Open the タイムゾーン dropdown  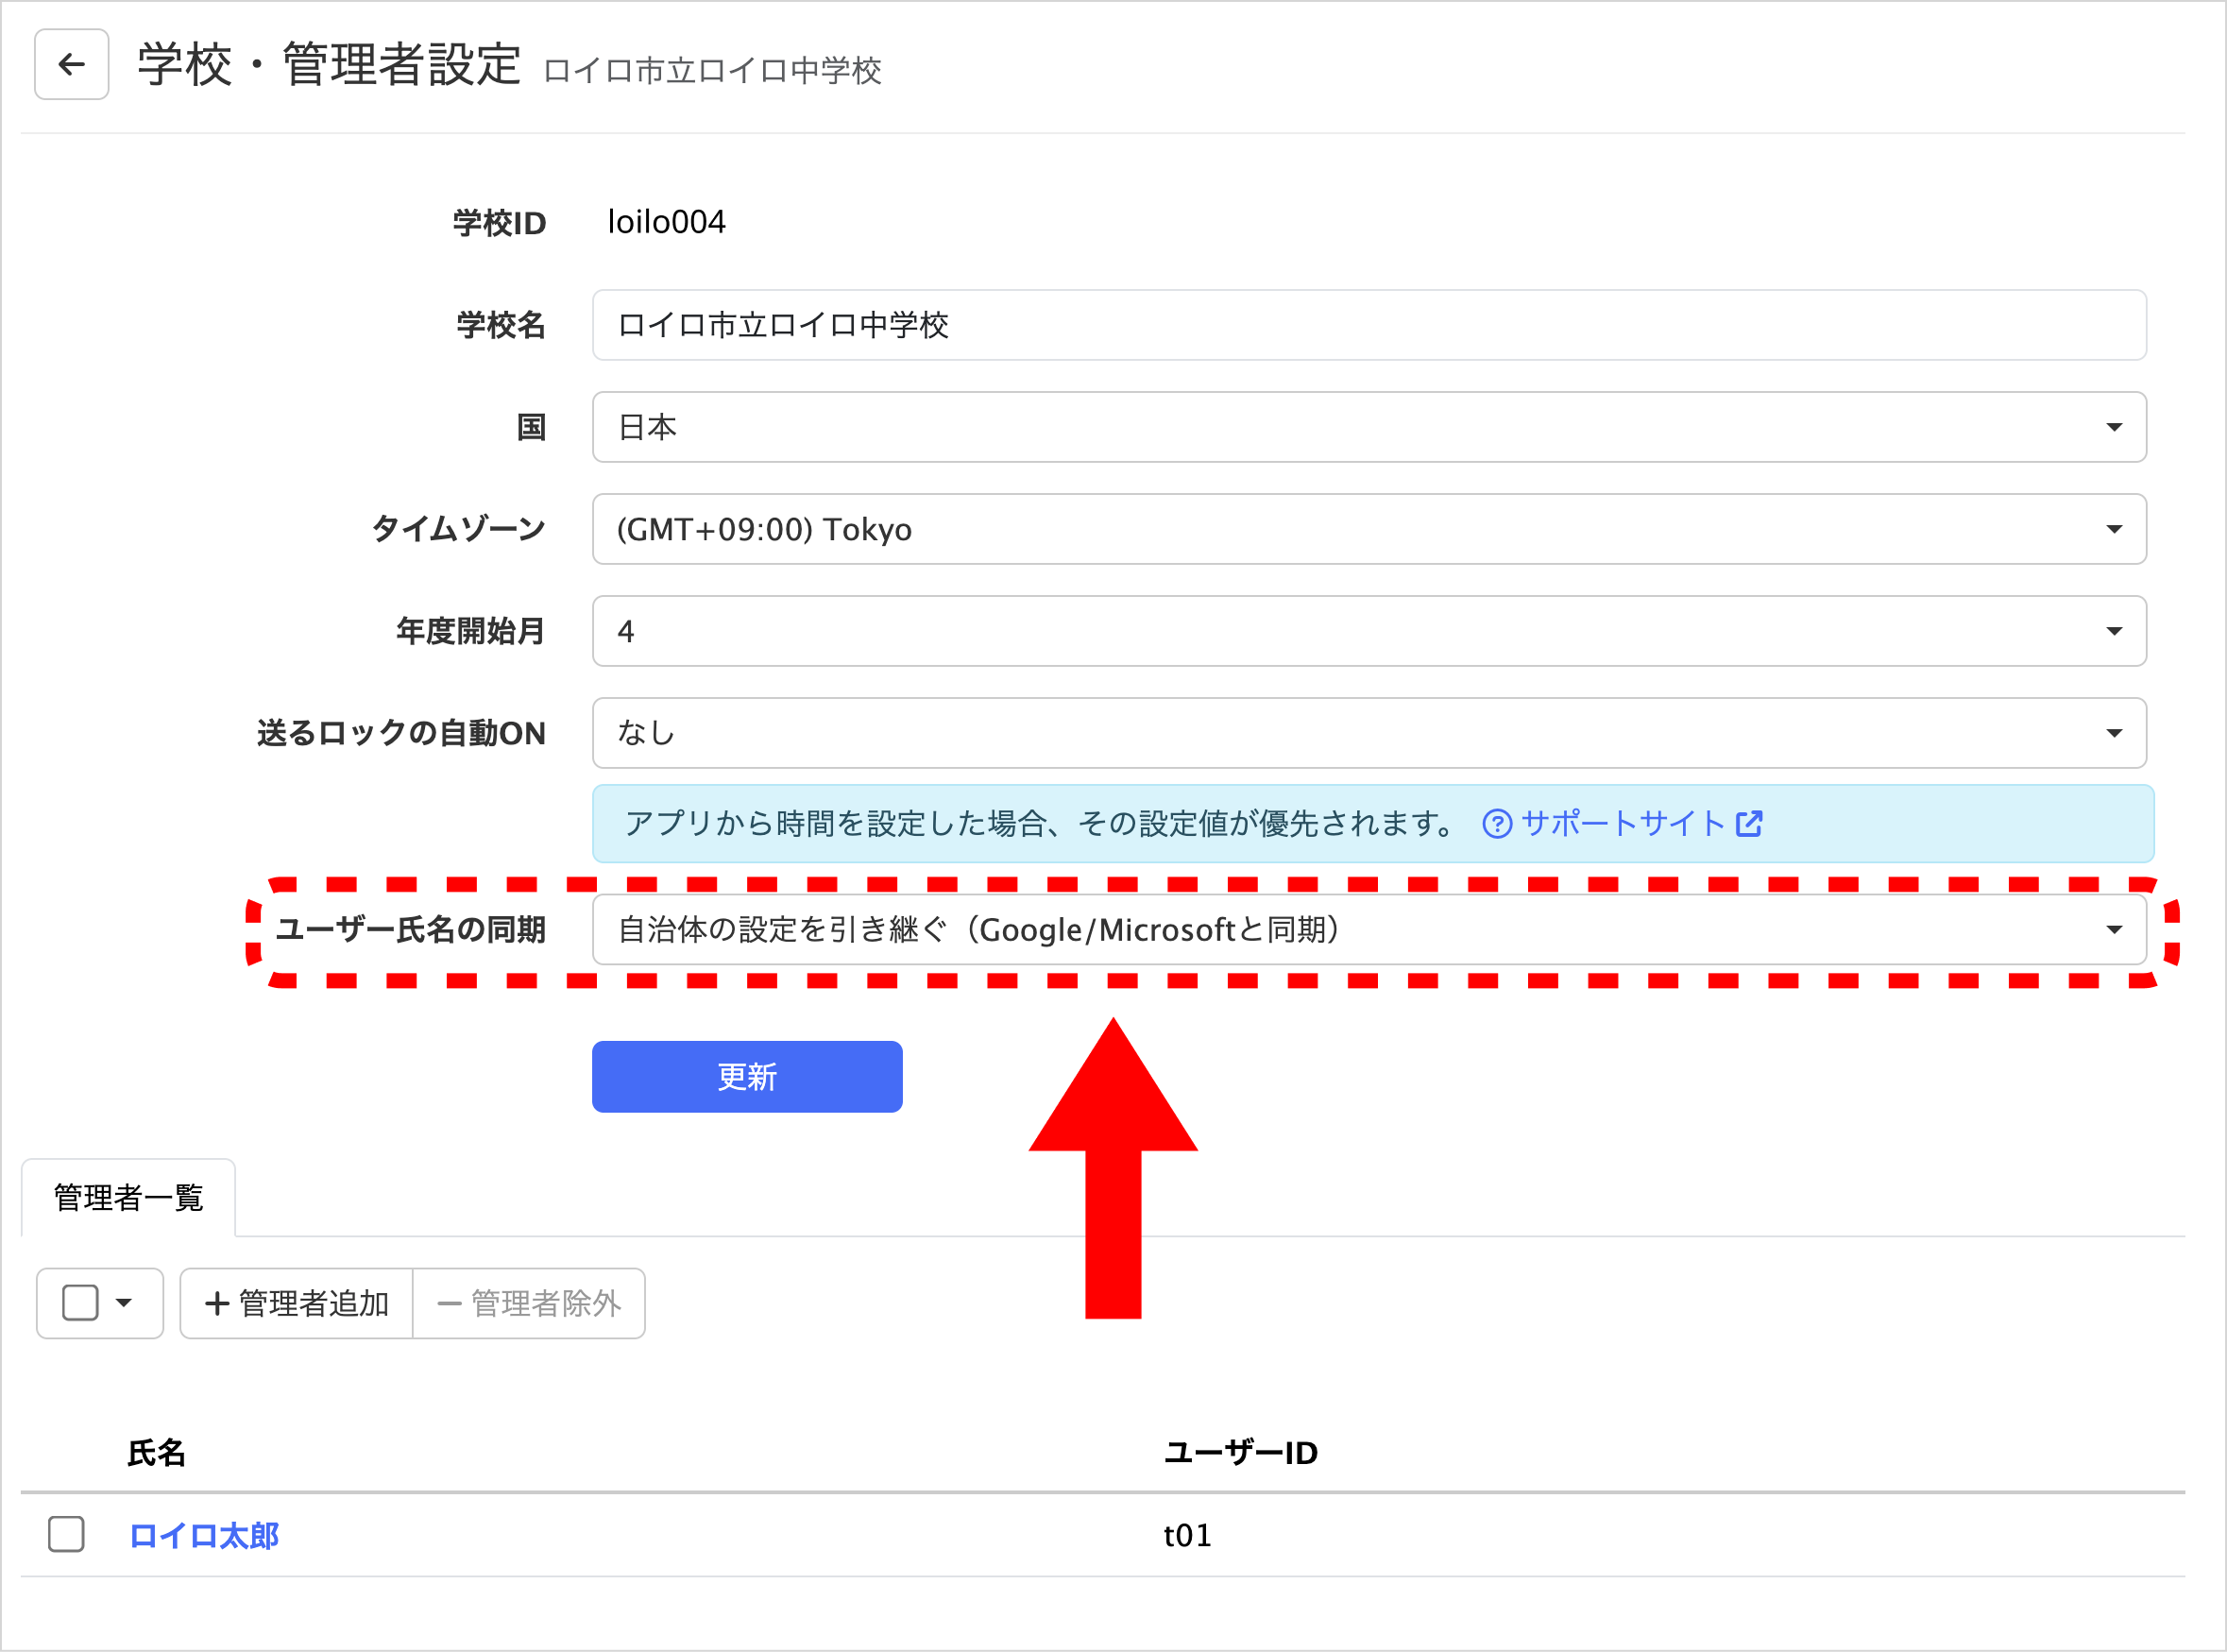pos(1368,529)
